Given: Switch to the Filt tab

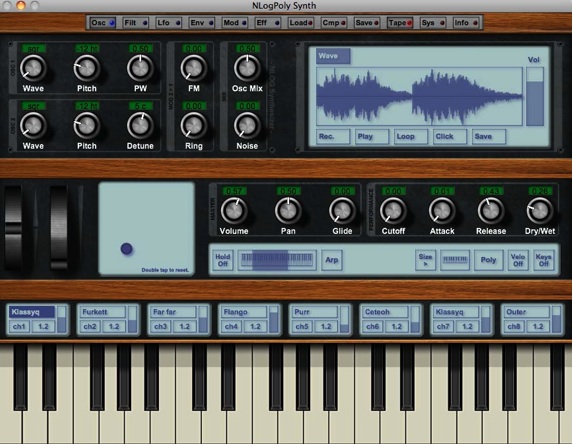Looking at the screenshot, I should tap(136, 23).
